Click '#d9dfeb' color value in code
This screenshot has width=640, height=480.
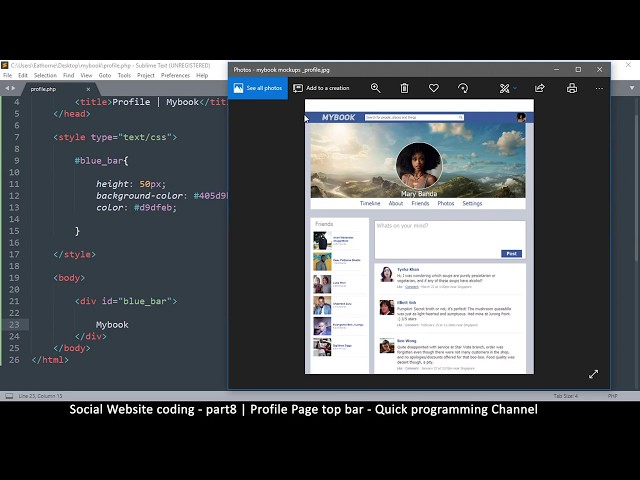(153, 208)
